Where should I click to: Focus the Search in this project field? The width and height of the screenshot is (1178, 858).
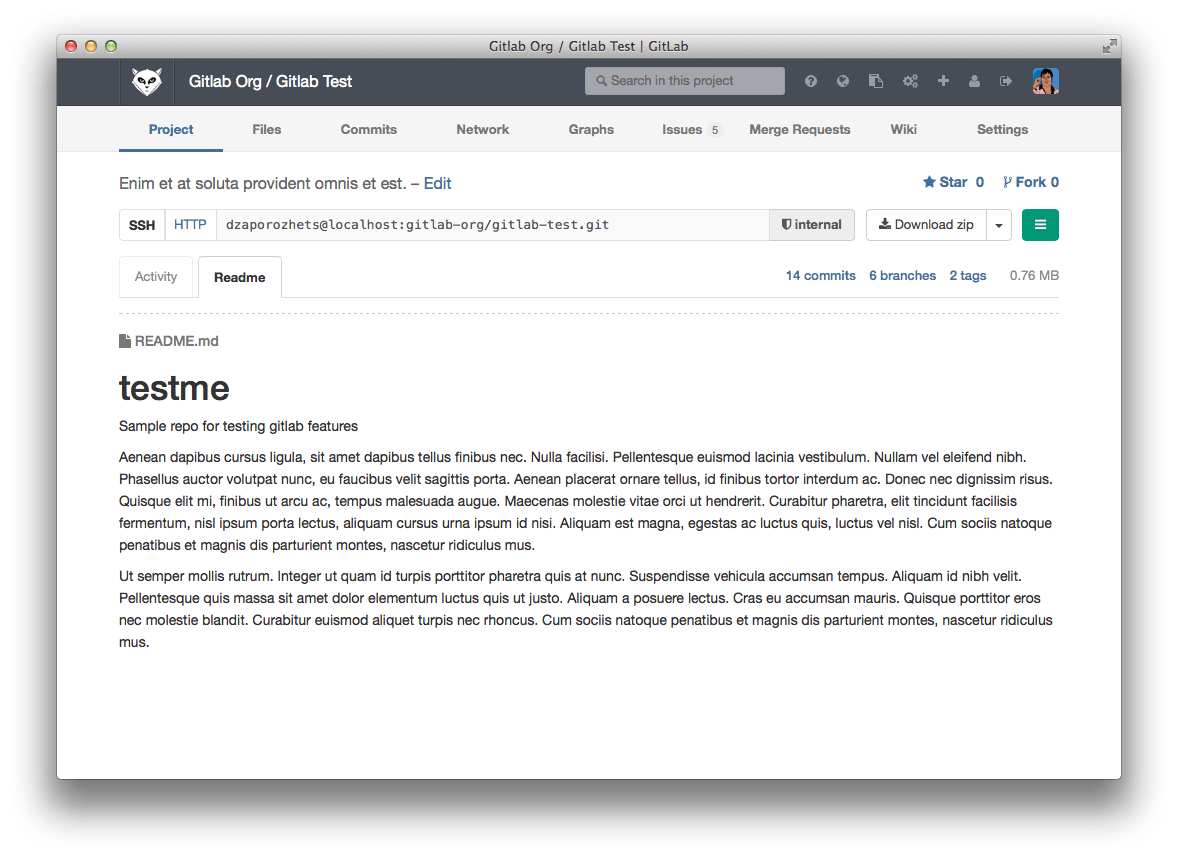pyautogui.click(x=685, y=81)
